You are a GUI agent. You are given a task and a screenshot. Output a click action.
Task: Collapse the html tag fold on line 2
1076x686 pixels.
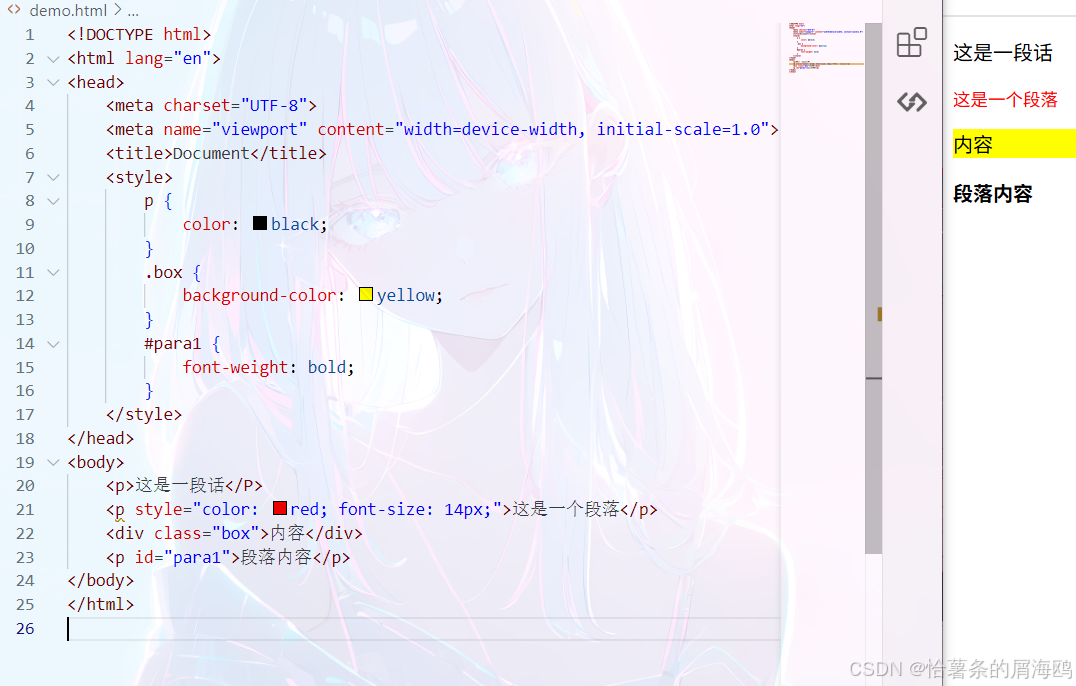[53, 59]
